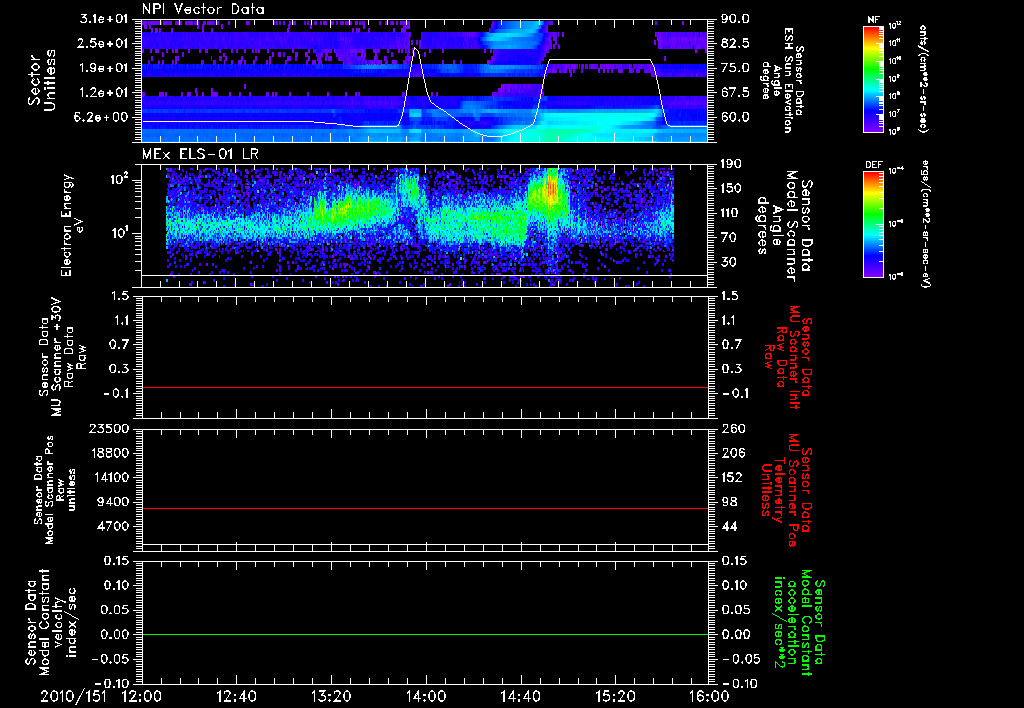Click the 2.5e+01 sector tick value

click(x=104, y=43)
